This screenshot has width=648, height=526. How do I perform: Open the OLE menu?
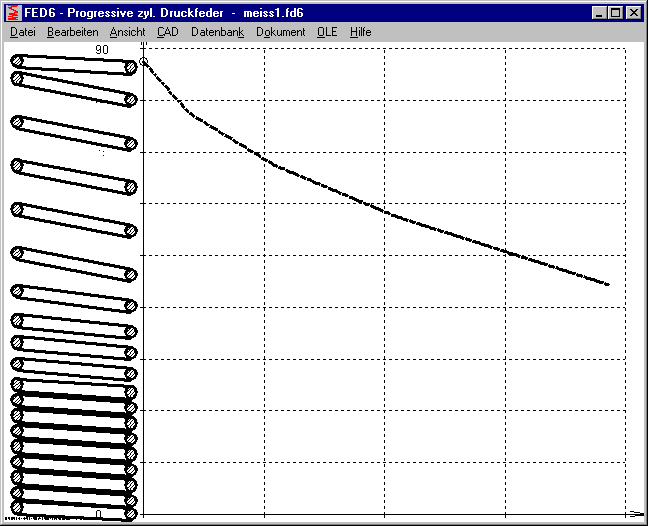click(327, 32)
